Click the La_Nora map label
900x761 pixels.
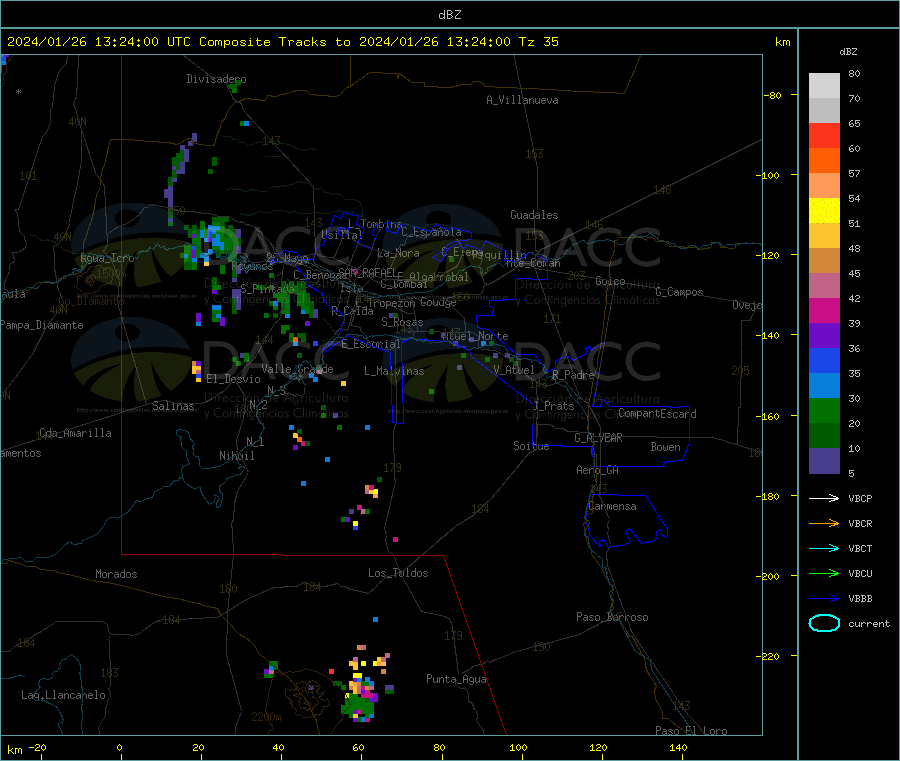point(398,253)
